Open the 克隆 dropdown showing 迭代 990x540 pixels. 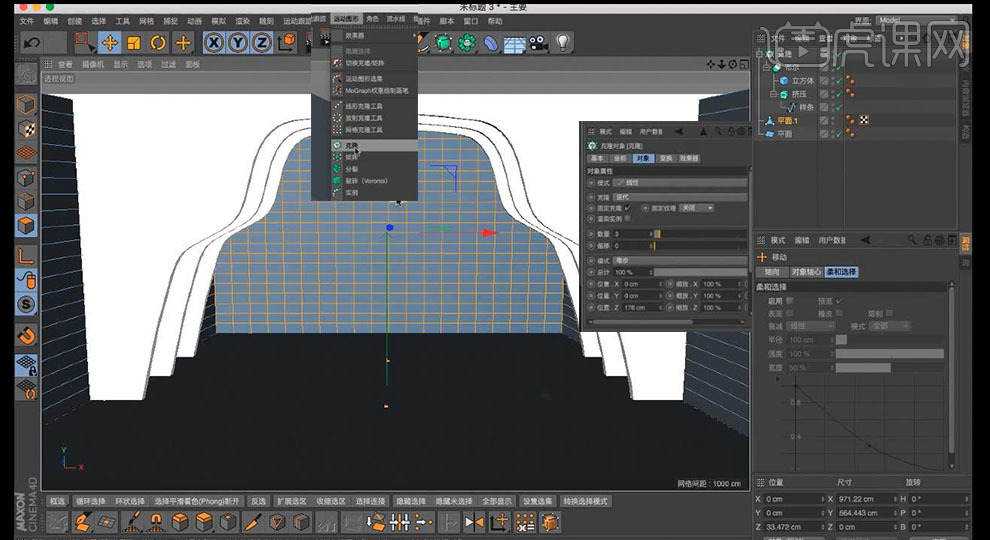680,197
